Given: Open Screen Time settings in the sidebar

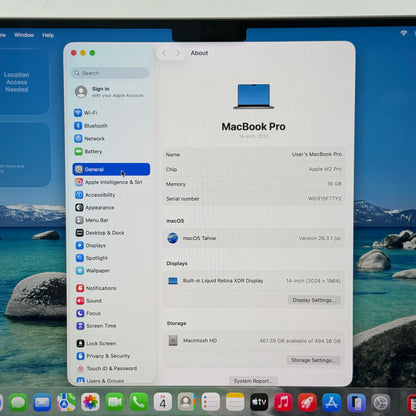Looking at the screenshot, I should (x=97, y=326).
